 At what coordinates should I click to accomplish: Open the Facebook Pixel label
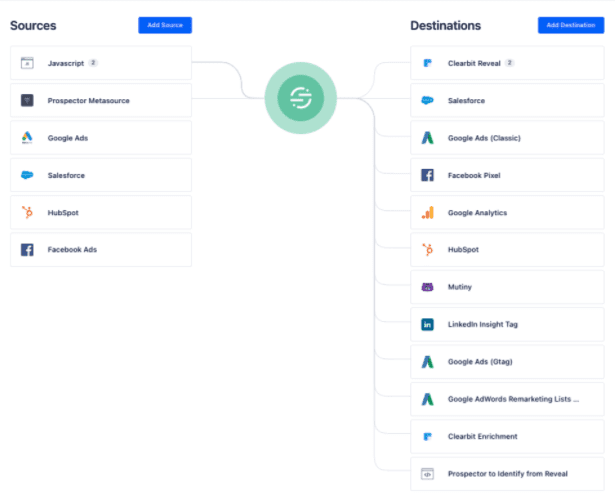click(x=474, y=175)
